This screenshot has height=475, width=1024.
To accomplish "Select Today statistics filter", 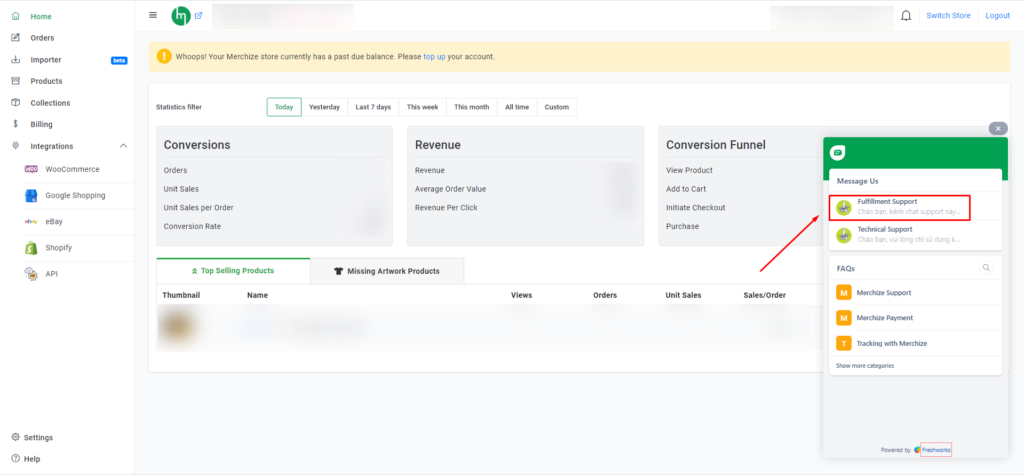I will point(284,107).
